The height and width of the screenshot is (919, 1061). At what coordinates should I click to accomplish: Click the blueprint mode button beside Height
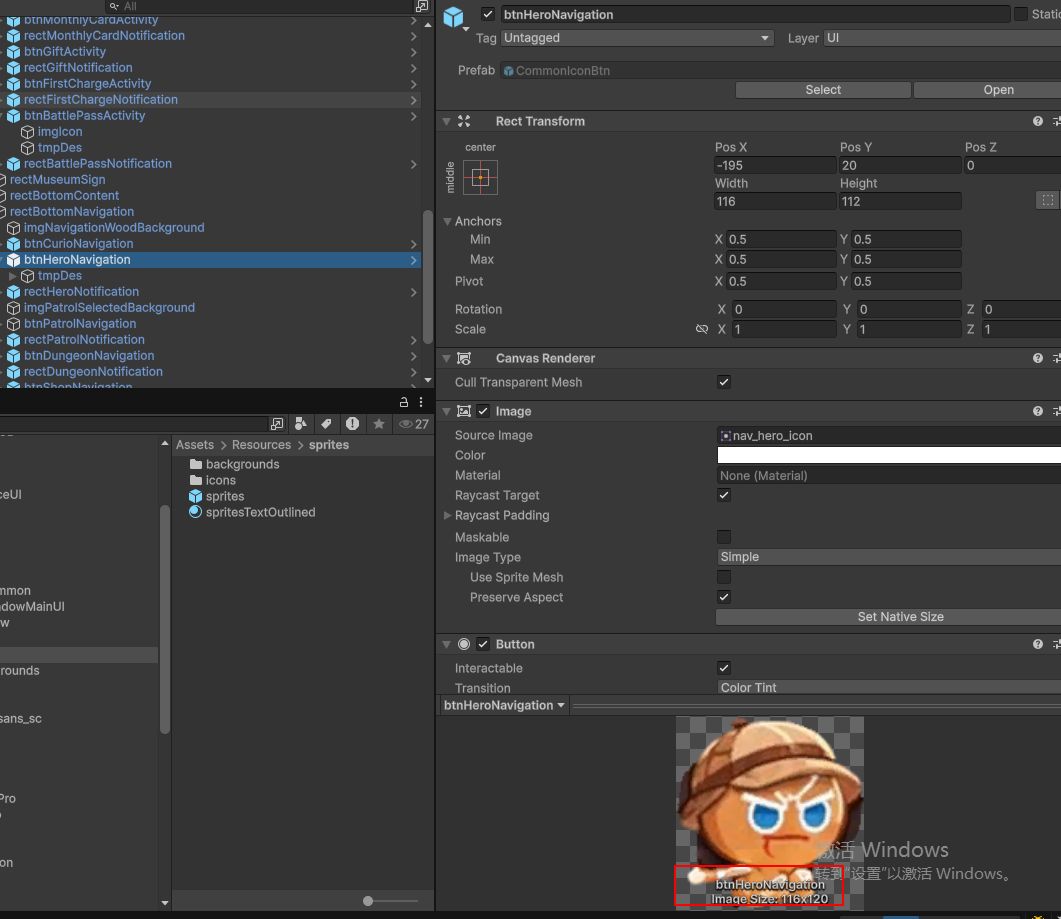[x=1047, y=200]
